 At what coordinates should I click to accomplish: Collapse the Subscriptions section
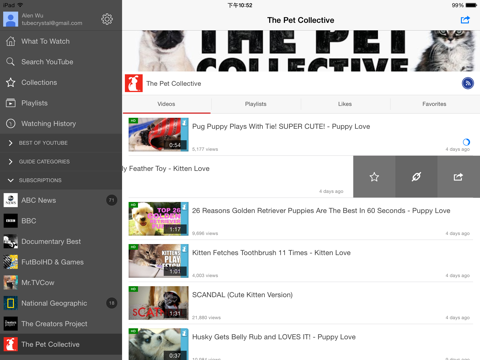[x=61, y=180]
